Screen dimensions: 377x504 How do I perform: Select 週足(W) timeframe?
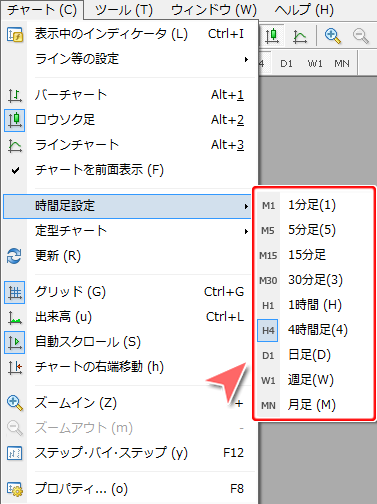click(x=311, y=380)
